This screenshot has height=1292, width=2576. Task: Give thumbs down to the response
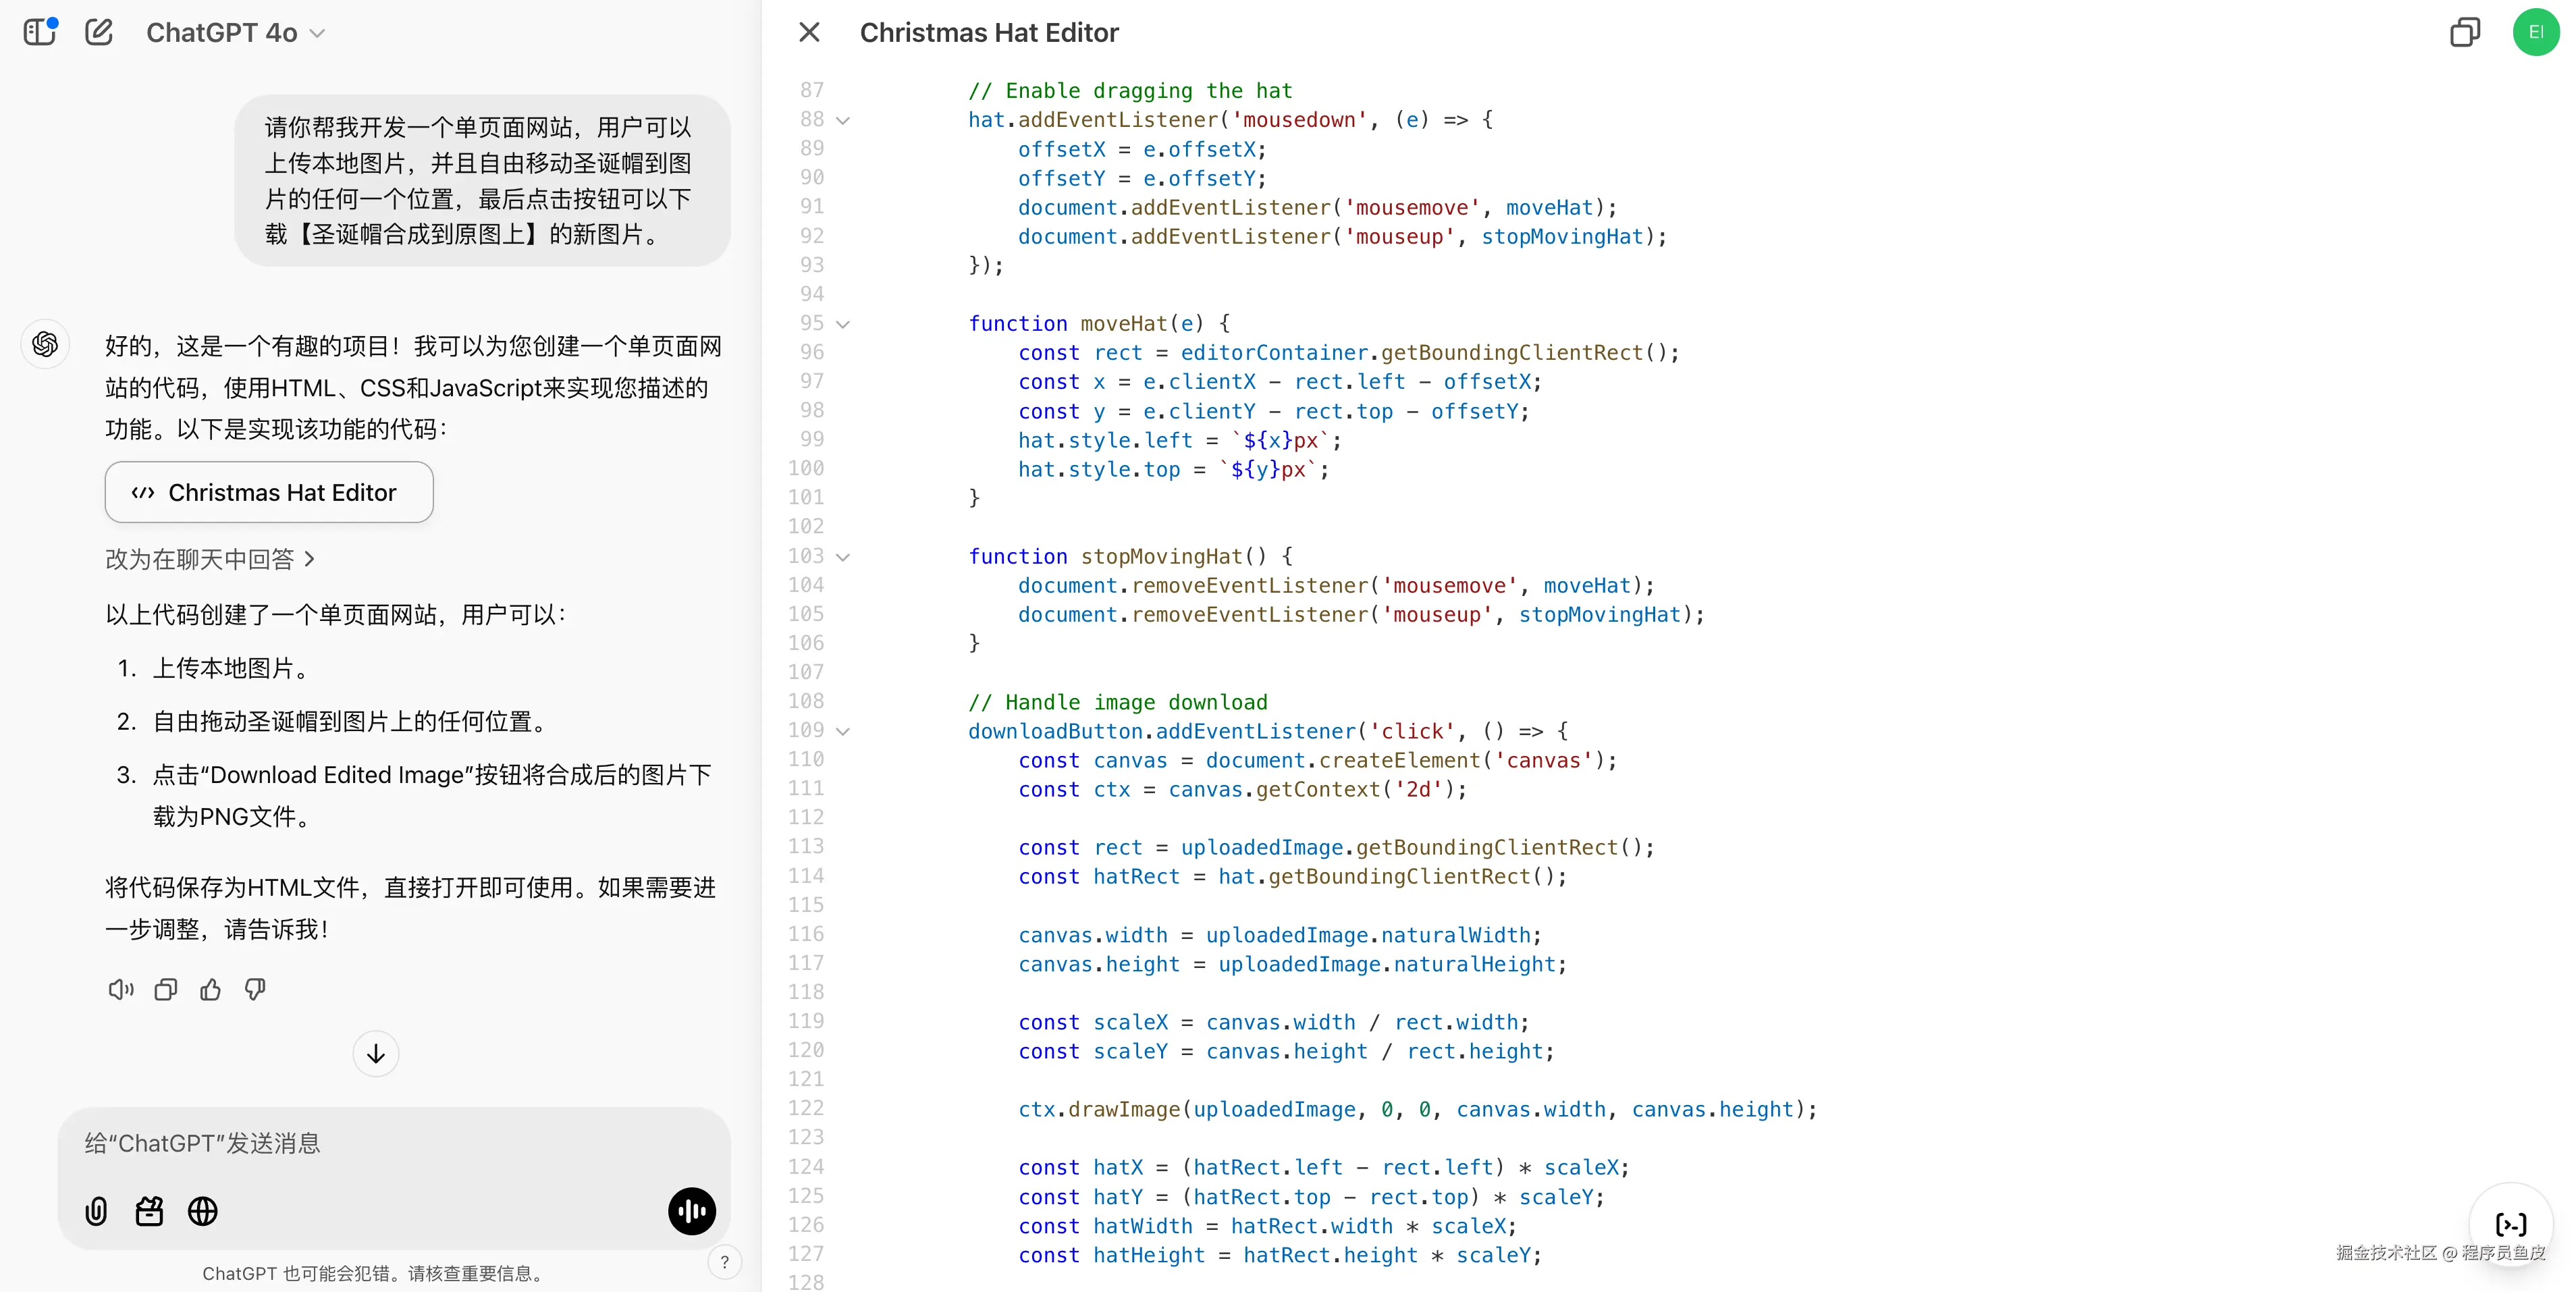coord(255,990)
